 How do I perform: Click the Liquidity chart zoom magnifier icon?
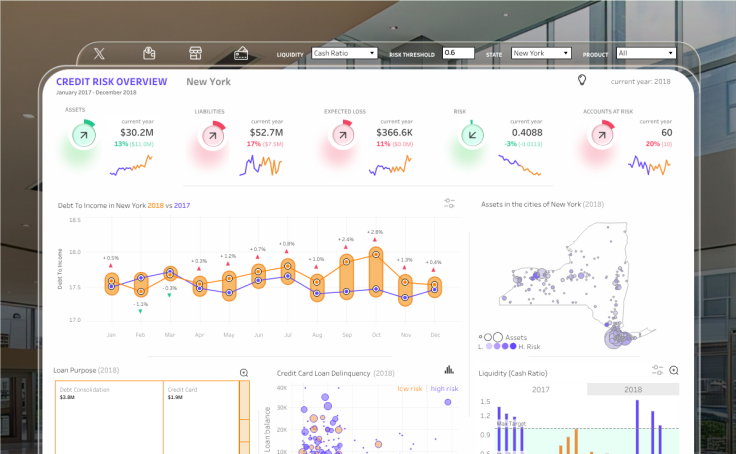pos(674,370)
